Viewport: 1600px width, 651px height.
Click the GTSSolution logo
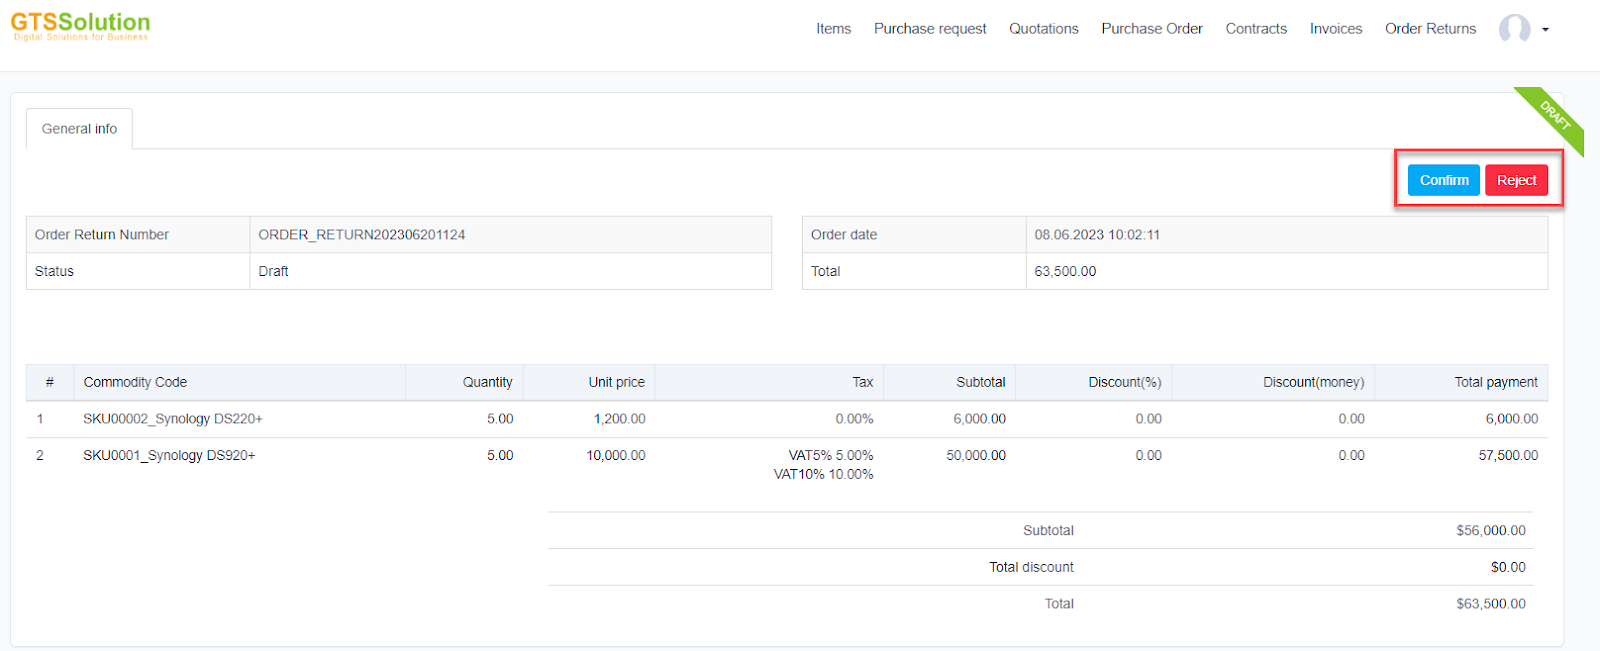click(x=80, y=25)
